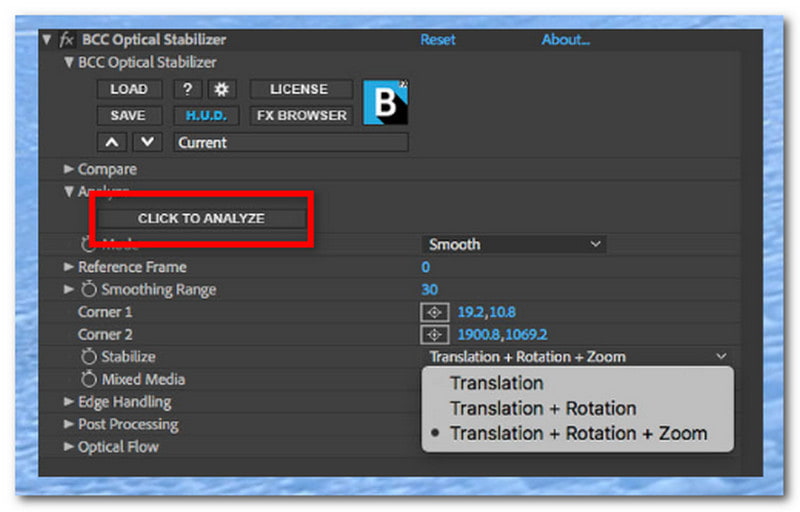Click the CLICK TO ANALYZE button

tap(202, 218)
